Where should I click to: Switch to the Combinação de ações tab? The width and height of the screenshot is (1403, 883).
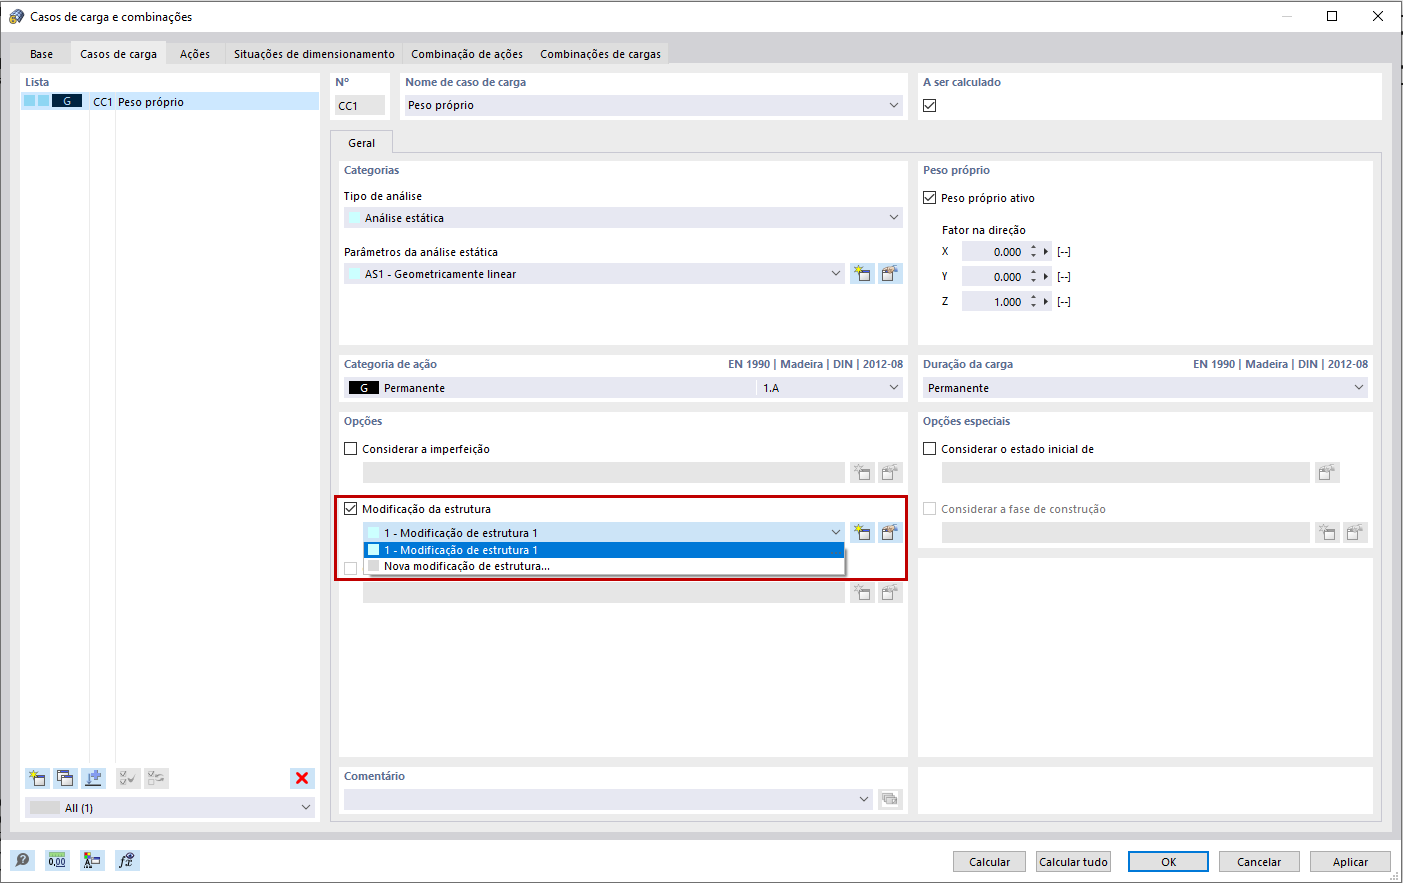coord(465,53)
